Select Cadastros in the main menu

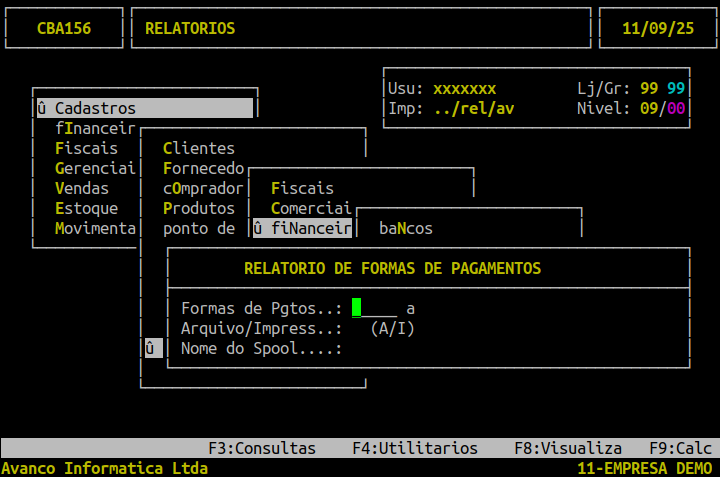95,108
